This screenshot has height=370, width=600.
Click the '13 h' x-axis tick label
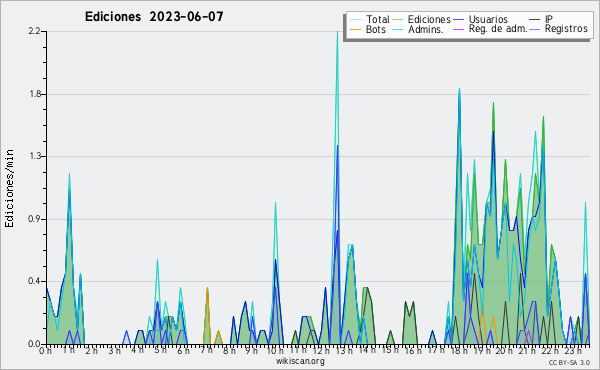(344, 350)
